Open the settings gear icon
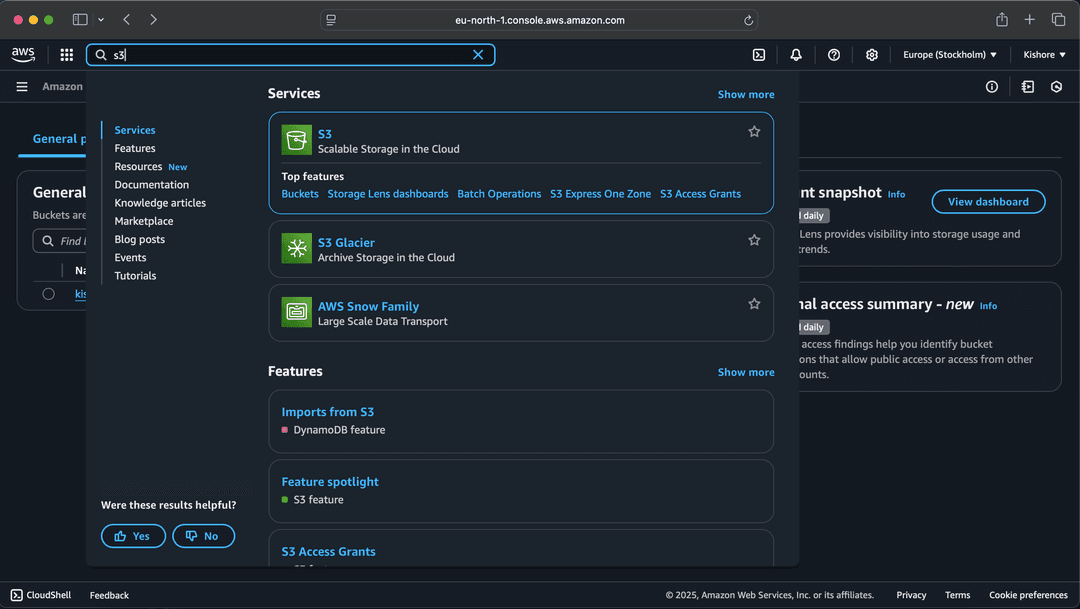Viewport: 1080px width, 609px height. [872, 55]
